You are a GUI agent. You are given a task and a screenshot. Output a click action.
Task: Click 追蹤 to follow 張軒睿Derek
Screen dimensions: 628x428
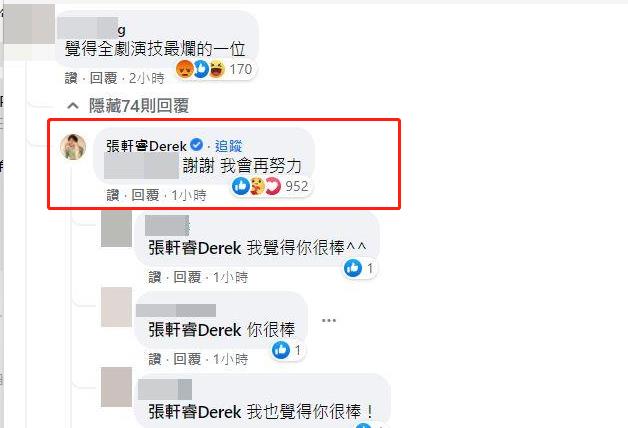(228, 146)
